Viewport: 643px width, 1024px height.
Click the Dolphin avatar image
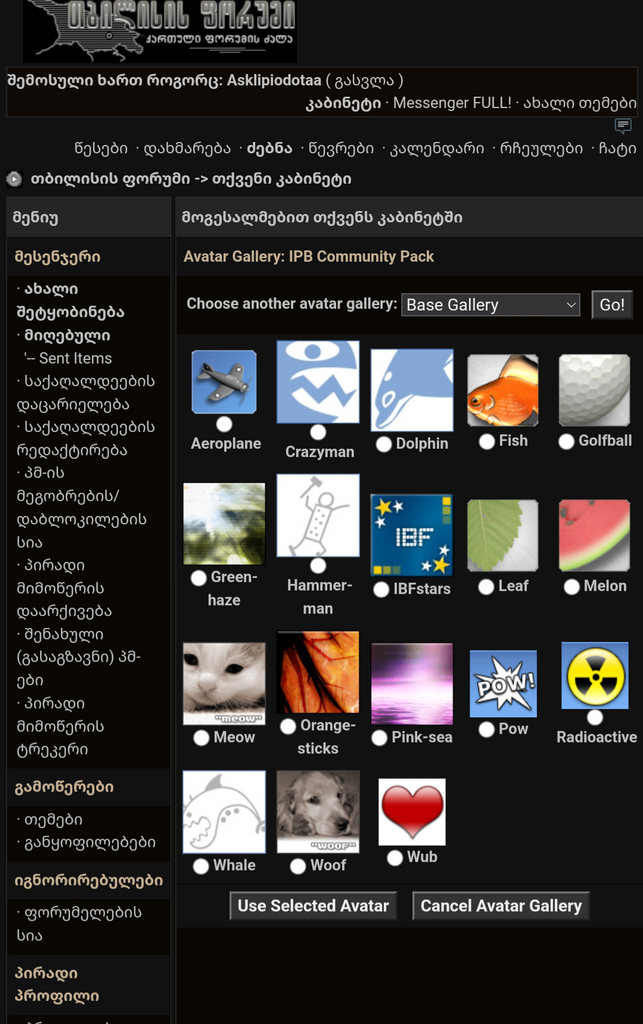[412, 390]
